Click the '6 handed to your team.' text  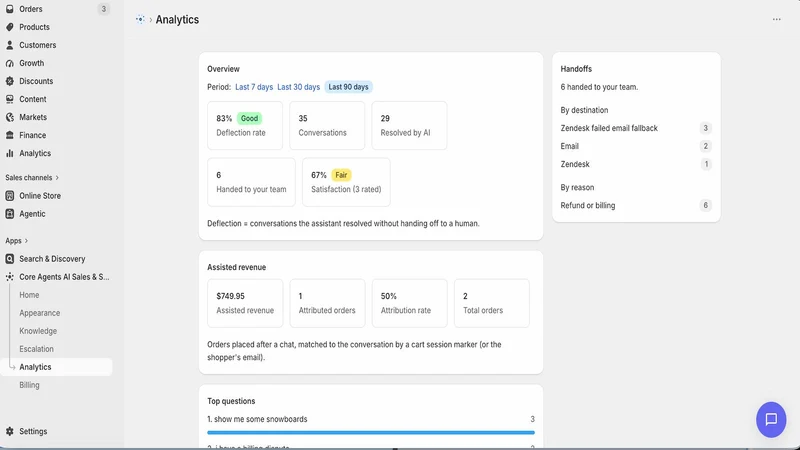(599, 87)
